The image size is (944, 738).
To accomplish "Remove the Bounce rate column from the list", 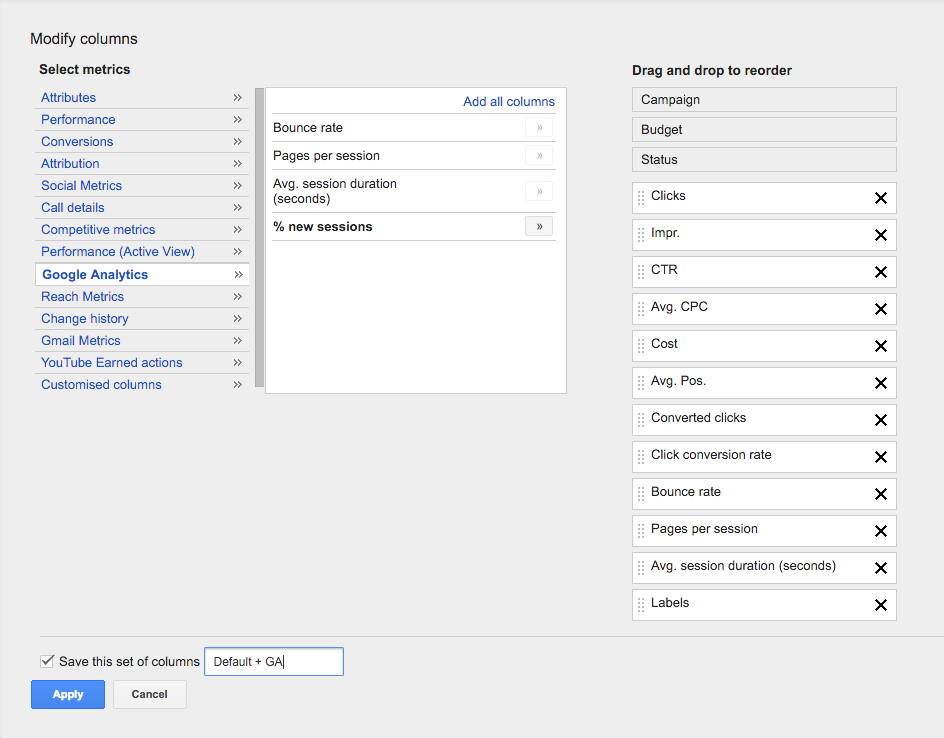I will coord(881,494).
